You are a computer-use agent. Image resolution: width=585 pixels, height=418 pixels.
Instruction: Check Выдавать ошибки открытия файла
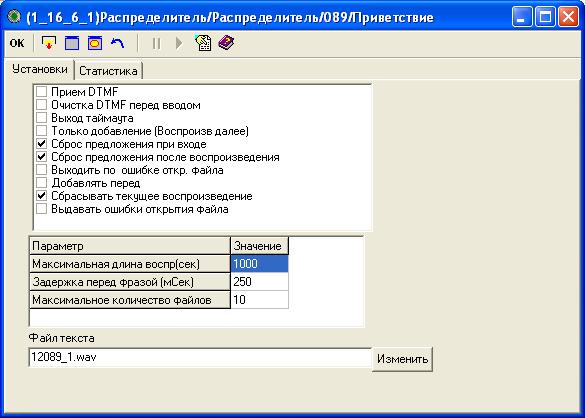pyautogui.click(x=41, y=209)
